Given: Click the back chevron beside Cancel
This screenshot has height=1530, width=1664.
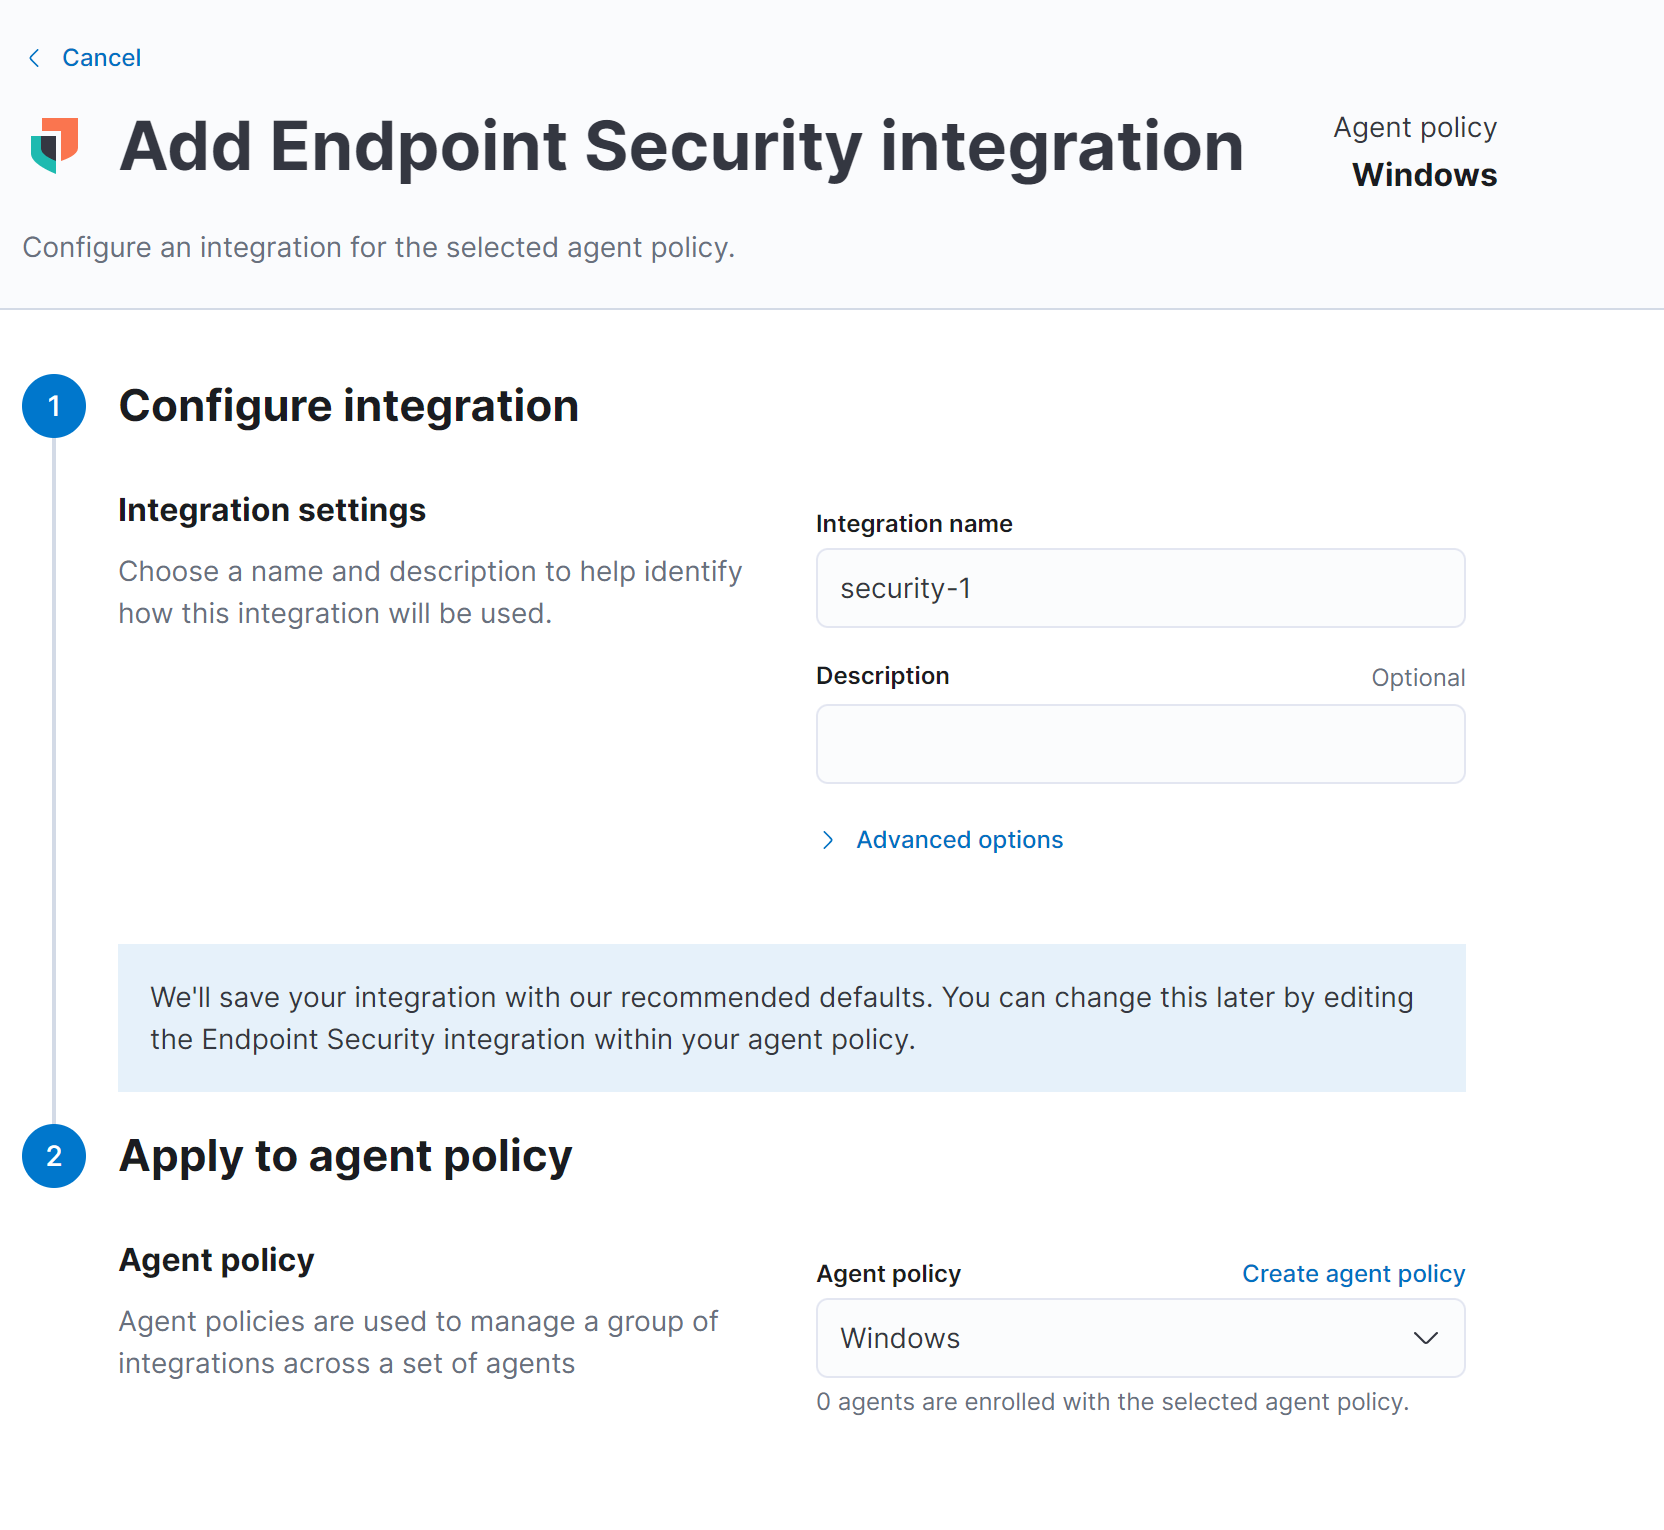Looking at the screenshot, I should click(x=34, y=58).
